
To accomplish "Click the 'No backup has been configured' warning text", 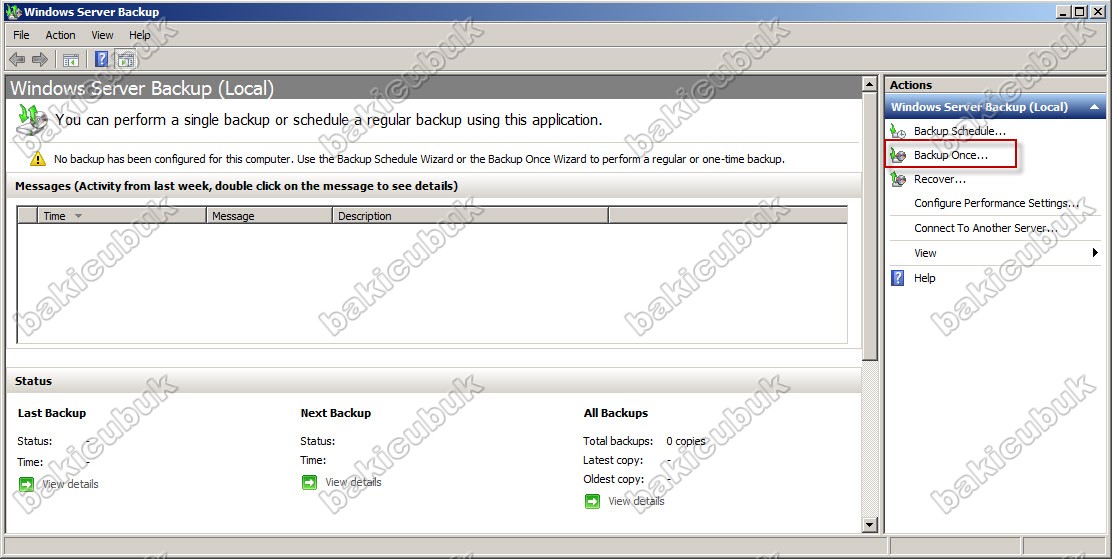I will coord(419,159).
